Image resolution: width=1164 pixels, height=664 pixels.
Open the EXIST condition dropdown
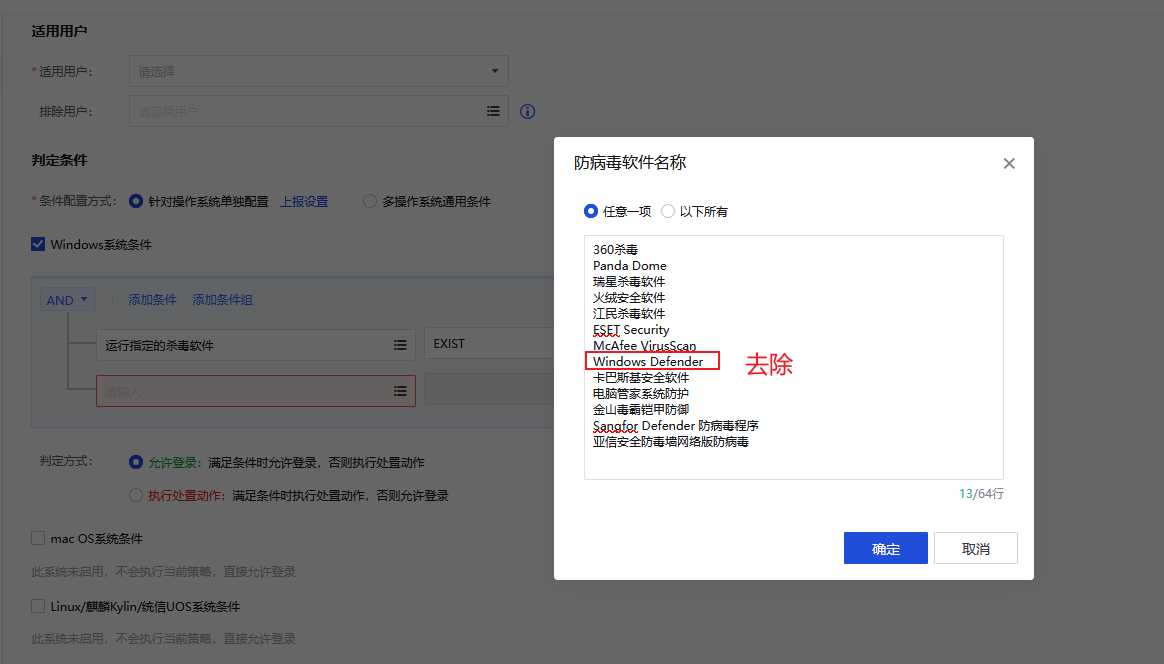click(x=488, y=344)
